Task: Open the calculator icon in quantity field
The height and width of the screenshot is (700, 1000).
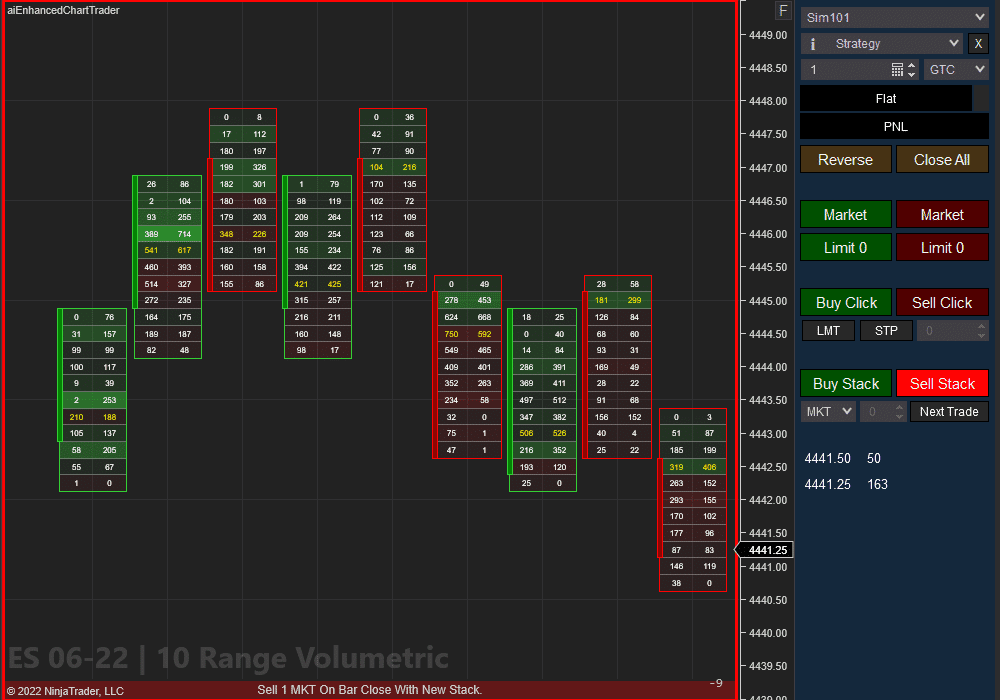Action: (896, 69)
